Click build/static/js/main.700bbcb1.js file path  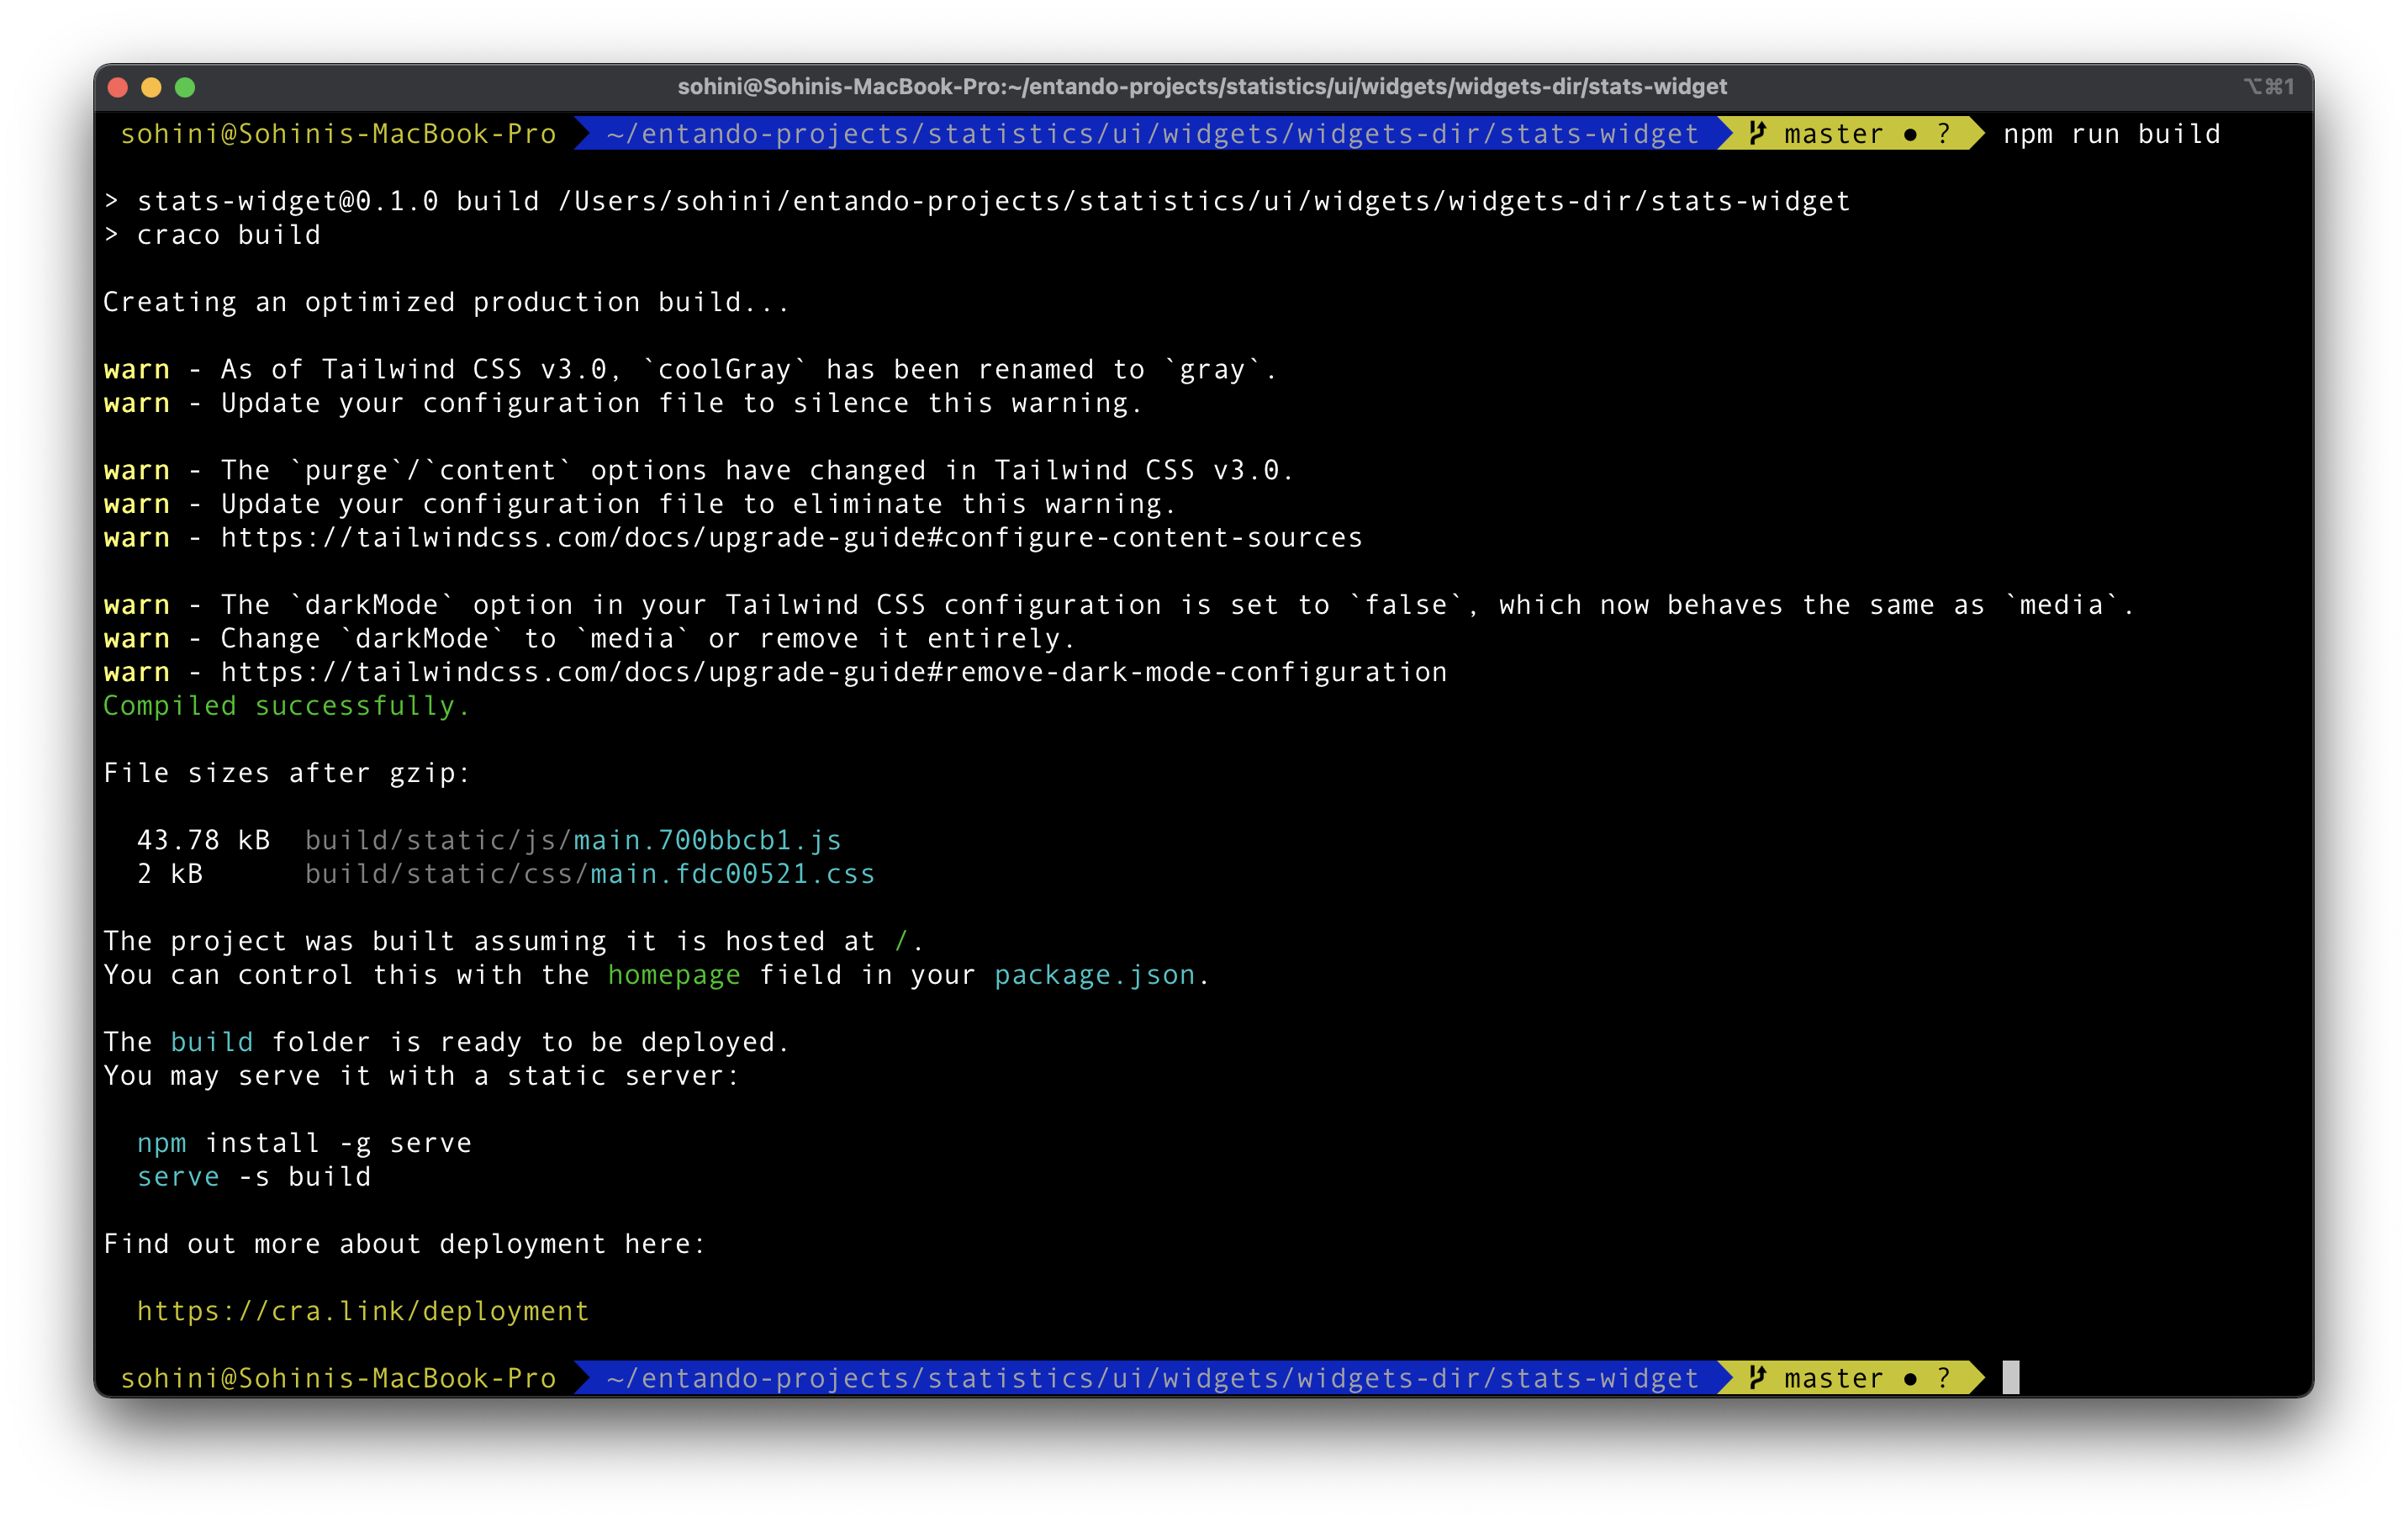[573, 840]
